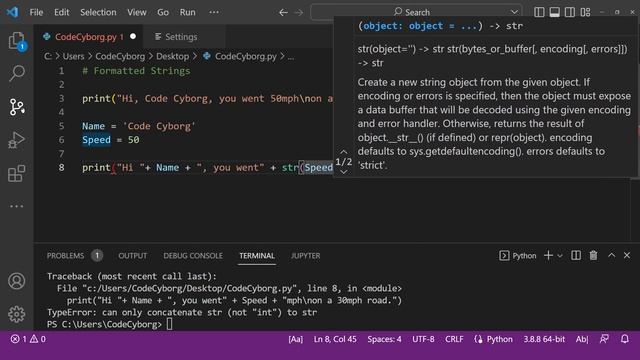Open the Run menu
Image resolution: width=640 pixels, height=360 pixels.
(187, 12)
